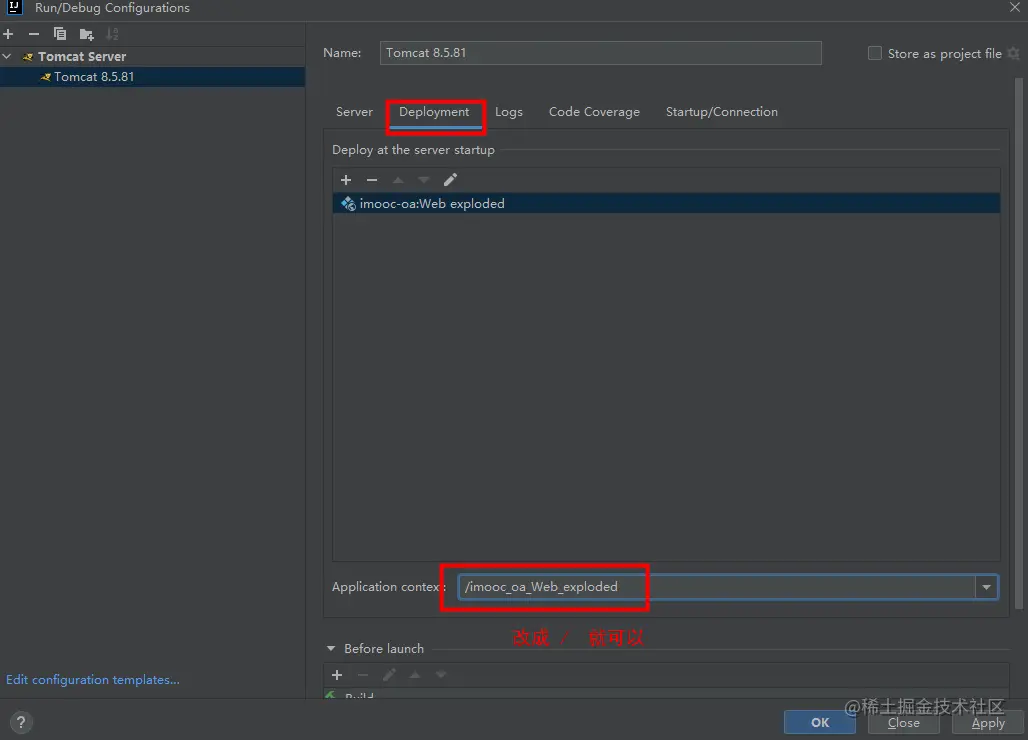1028x740 pixels.
Task: Edit the before launch task
Action: click(x=389, y=674)
